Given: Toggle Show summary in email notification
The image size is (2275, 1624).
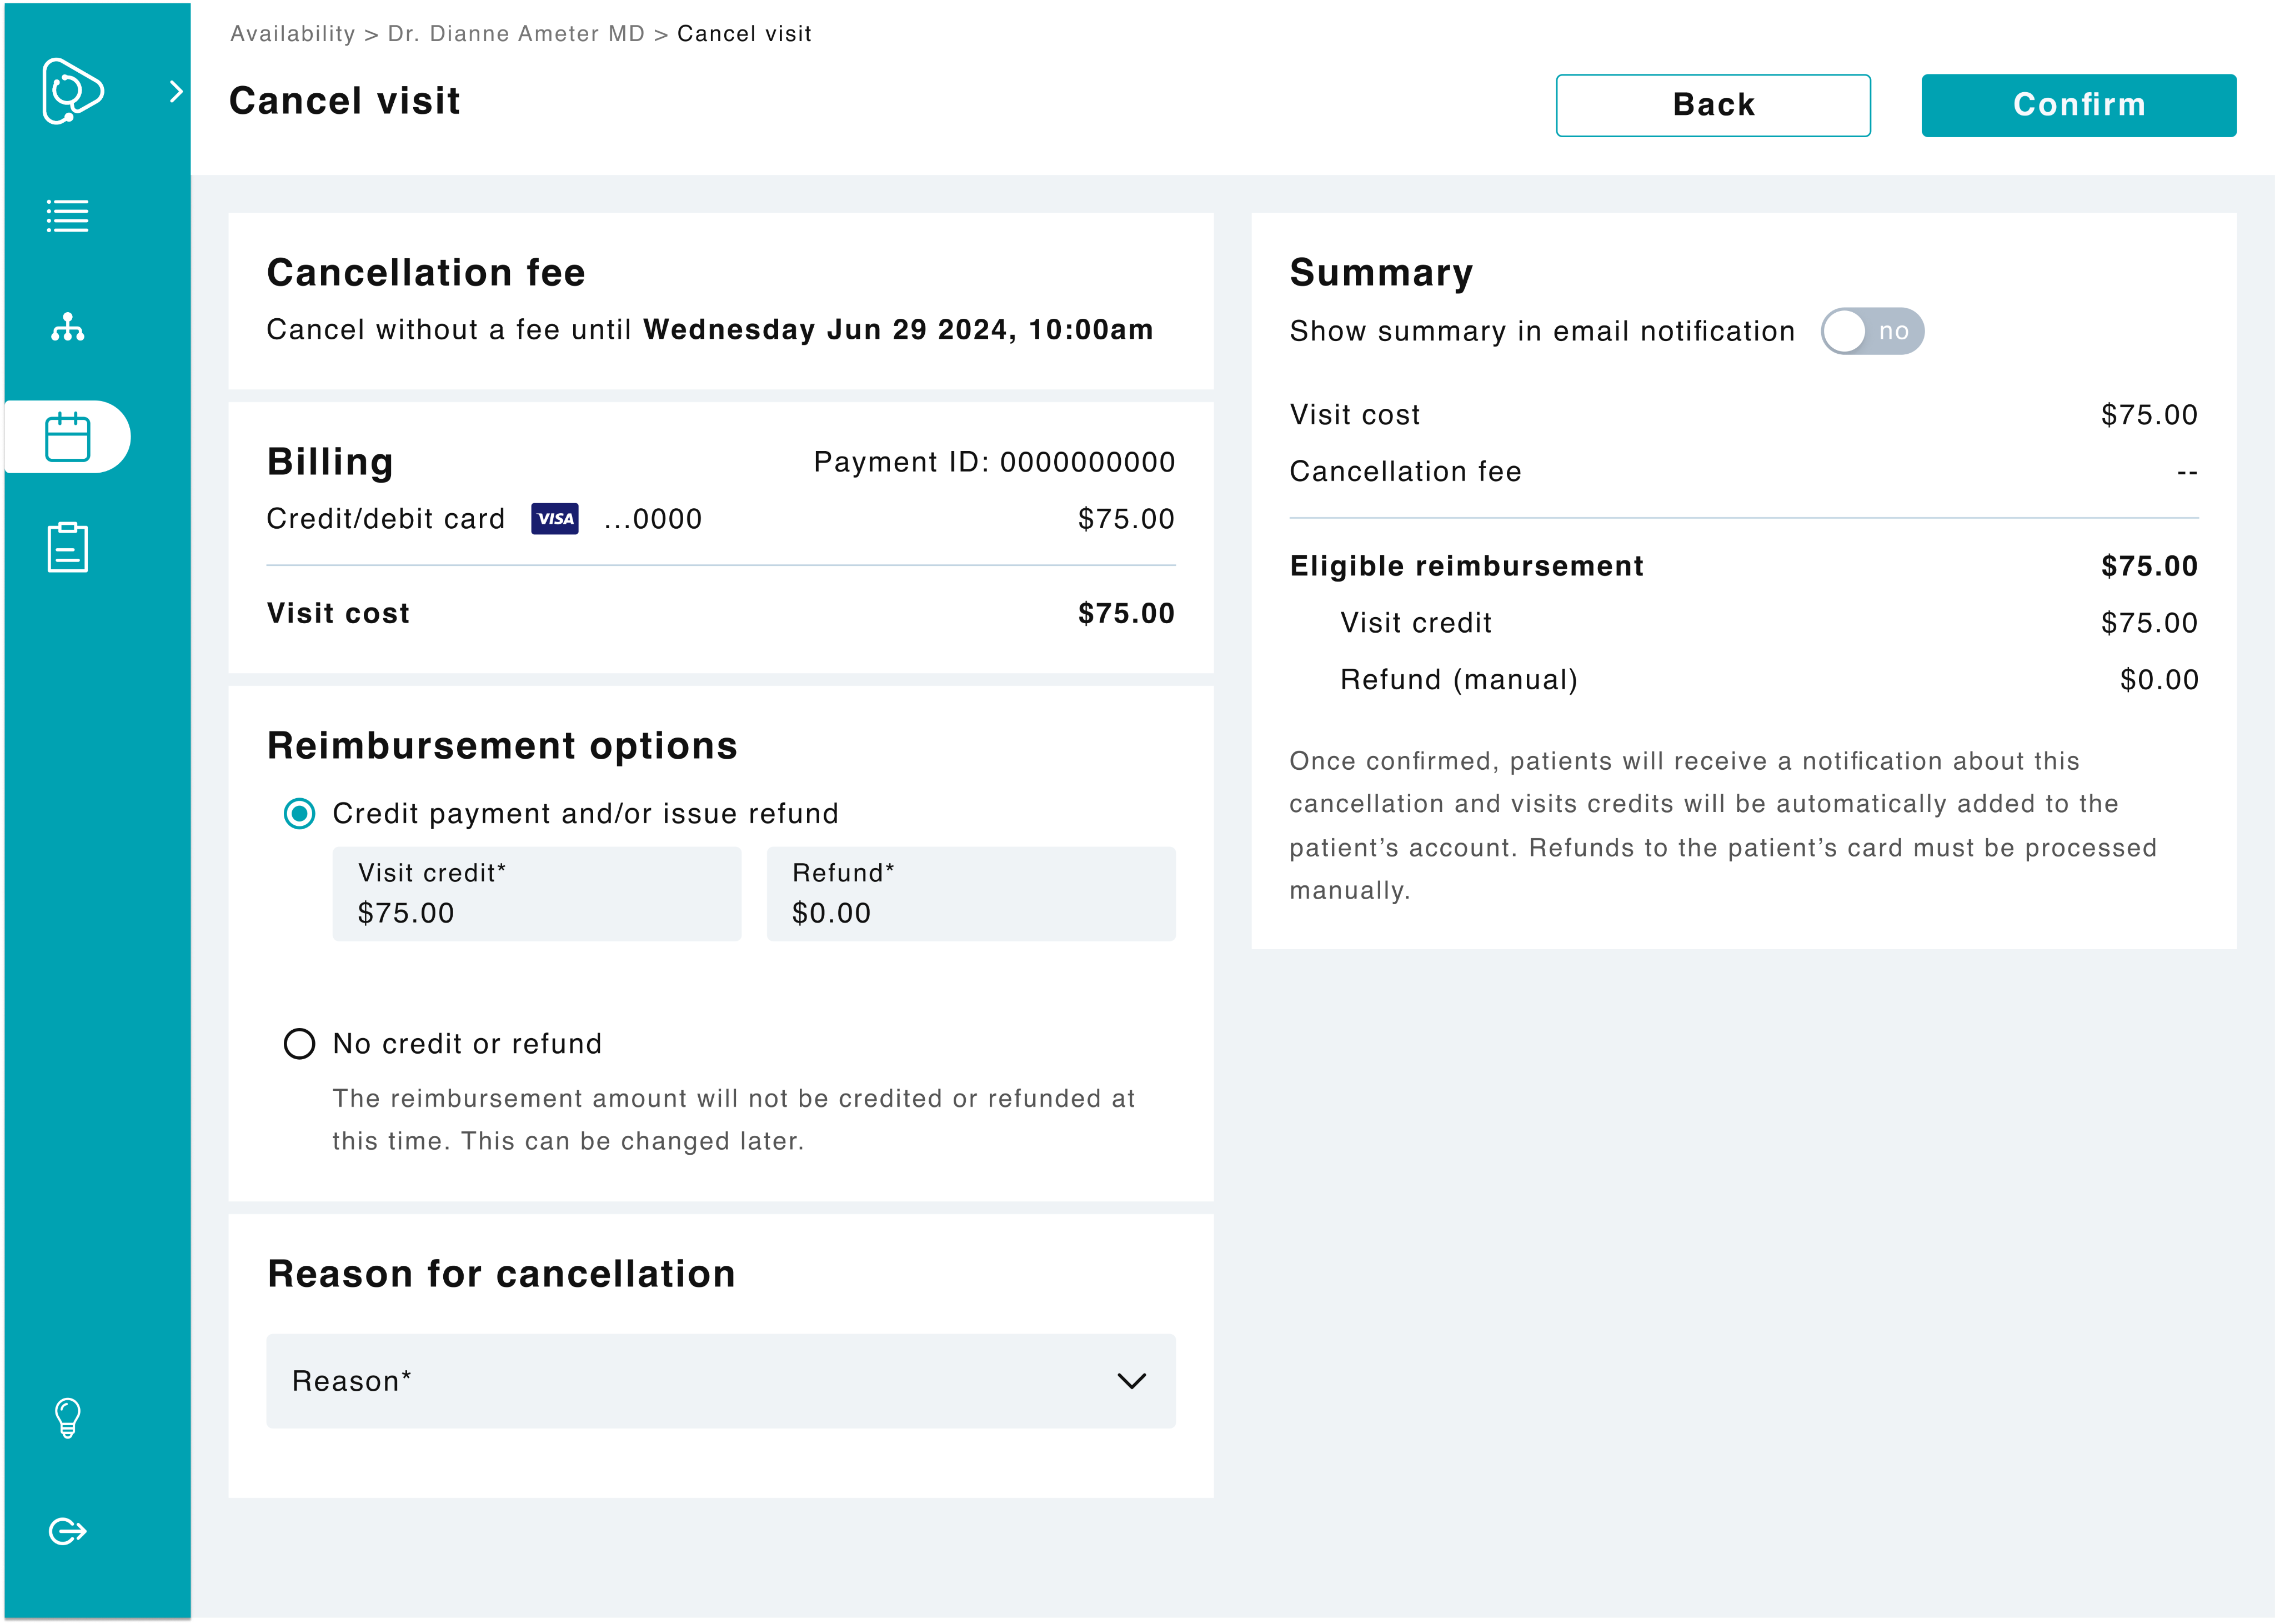Looking at the screenshot, I should (1872, 331).
